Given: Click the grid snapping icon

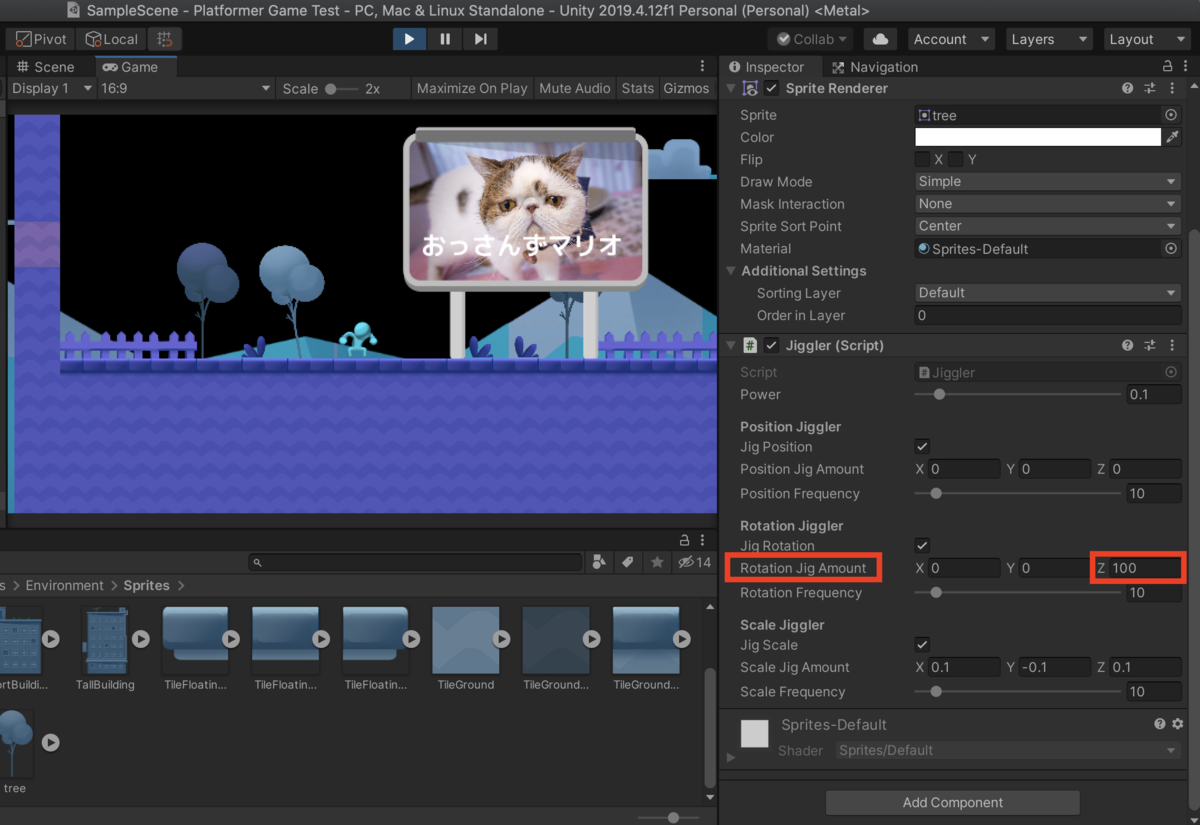Looking at the screenshot, I should [164, 39].
